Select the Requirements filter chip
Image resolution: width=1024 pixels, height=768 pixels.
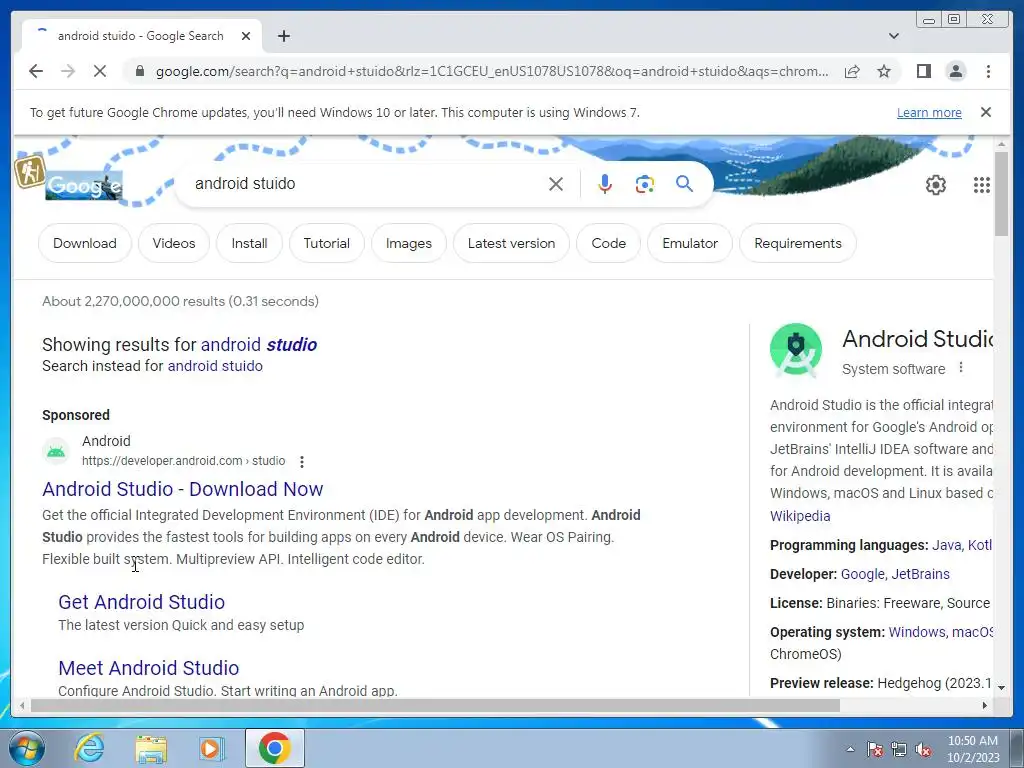[798, 244]
